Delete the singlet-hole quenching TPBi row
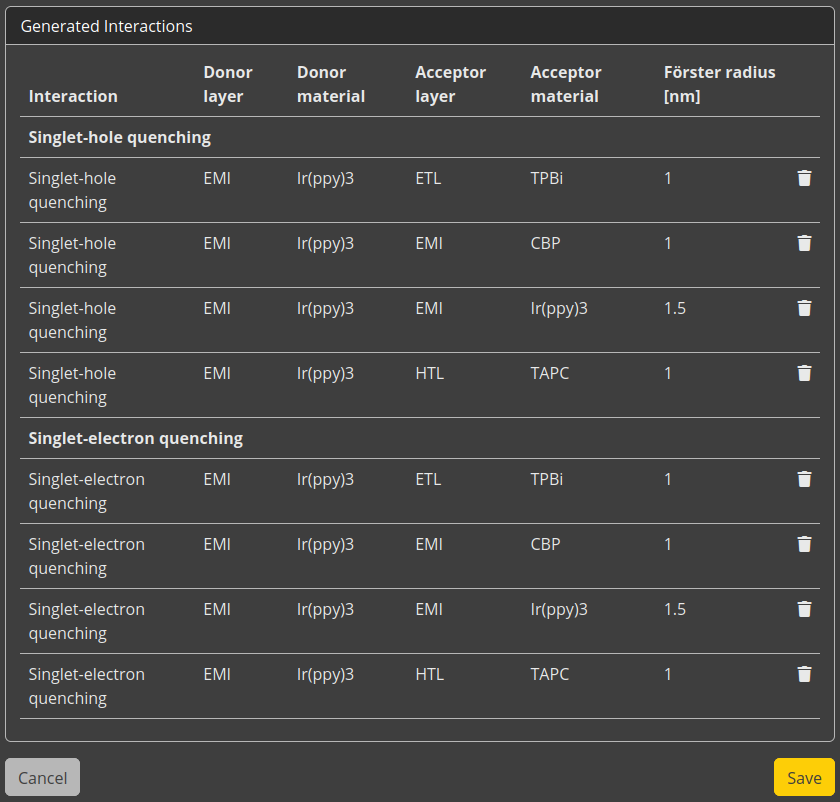This screenshot has width=840, height=802. [x=804, y=179]
